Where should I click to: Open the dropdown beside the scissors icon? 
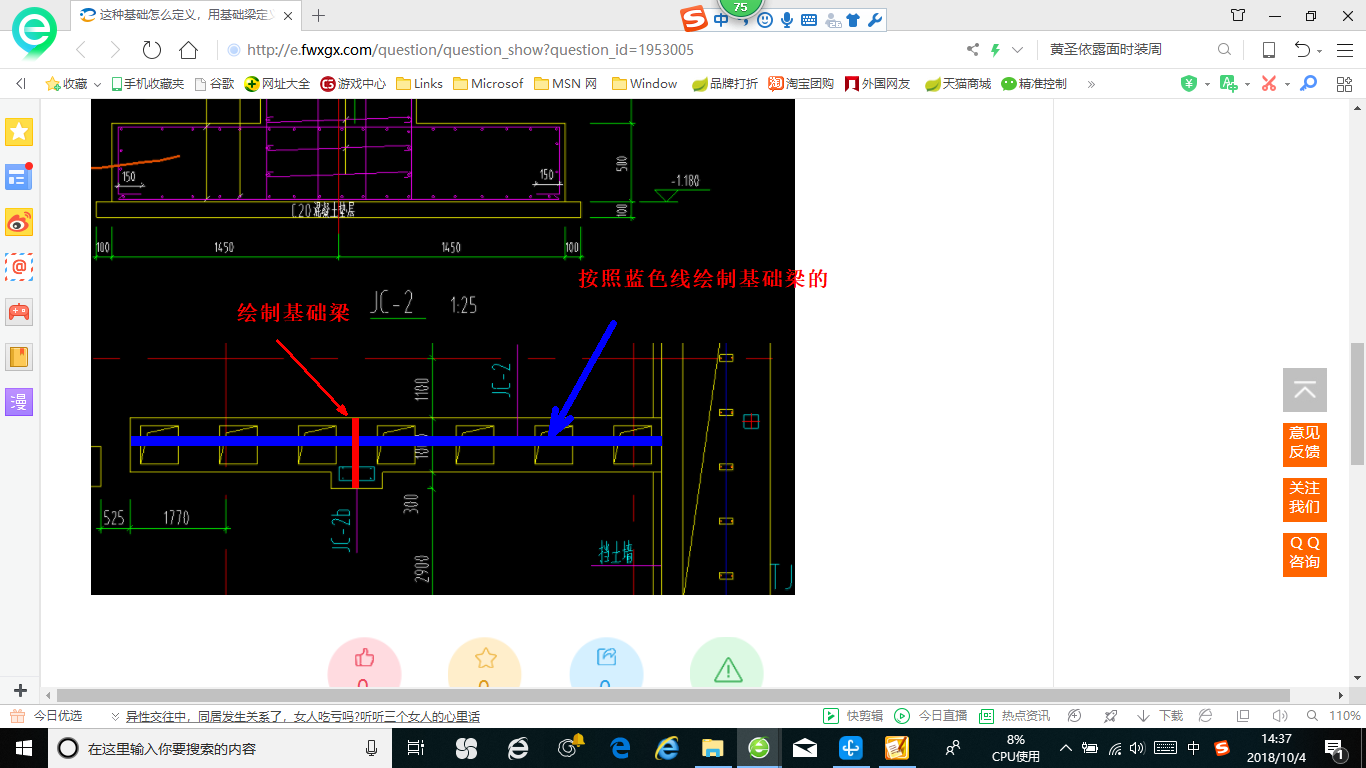1287,85
